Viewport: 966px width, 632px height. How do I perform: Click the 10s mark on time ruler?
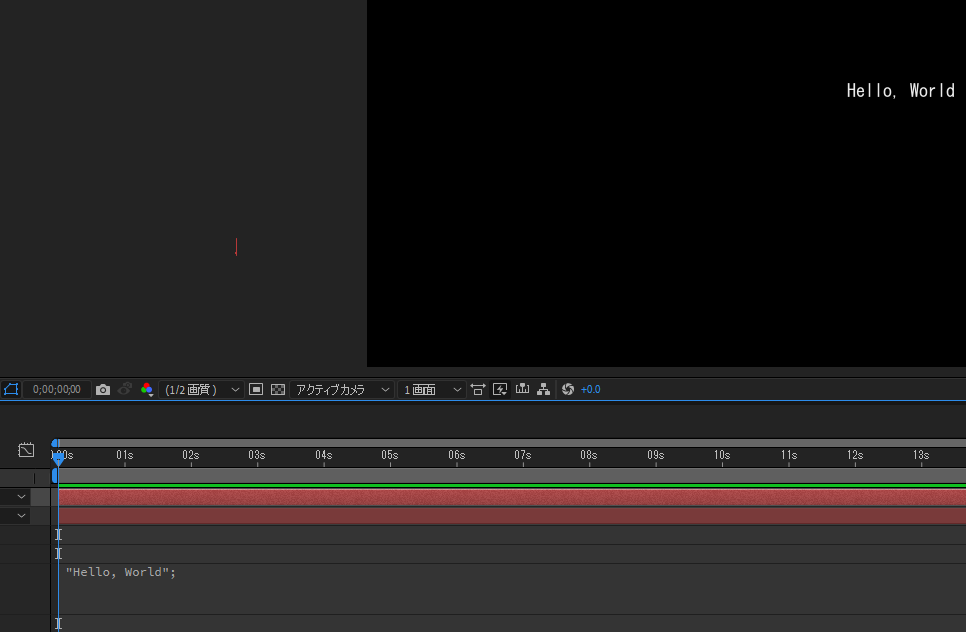tap(722, 455)
